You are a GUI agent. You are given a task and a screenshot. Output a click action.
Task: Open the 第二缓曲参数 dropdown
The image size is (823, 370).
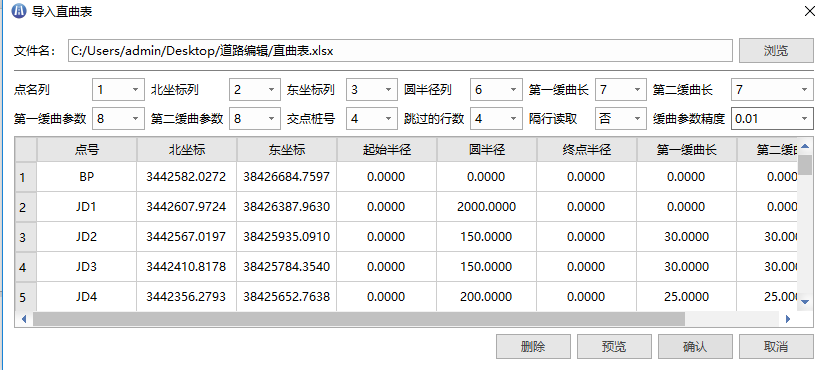255,119
